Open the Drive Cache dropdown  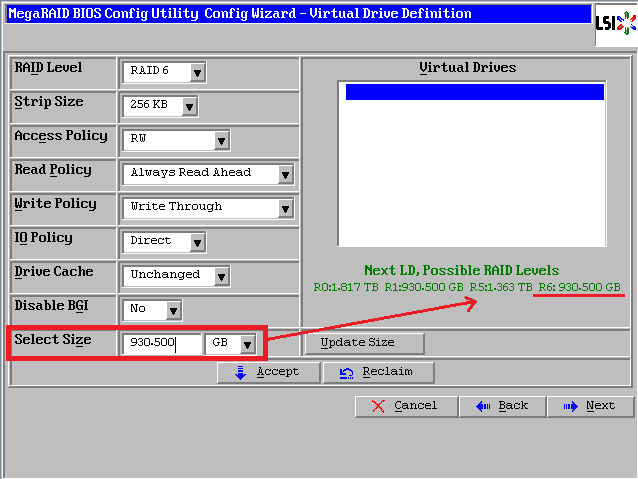tap(221, 276)
